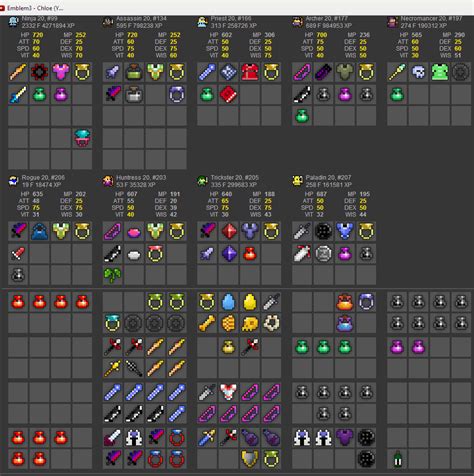Click the red shuriken in Ninja's equipment
Screen dimensions: 474x476
pos(39,72)
